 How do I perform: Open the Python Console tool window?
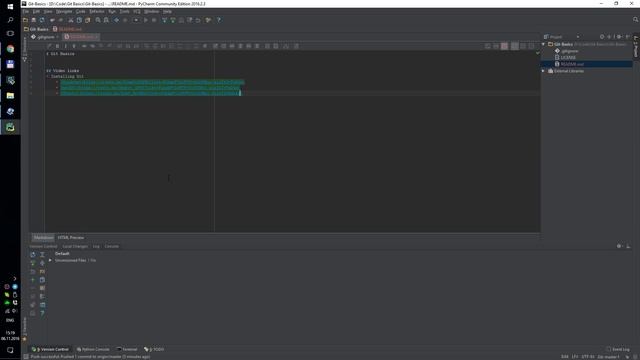[93, 349]
